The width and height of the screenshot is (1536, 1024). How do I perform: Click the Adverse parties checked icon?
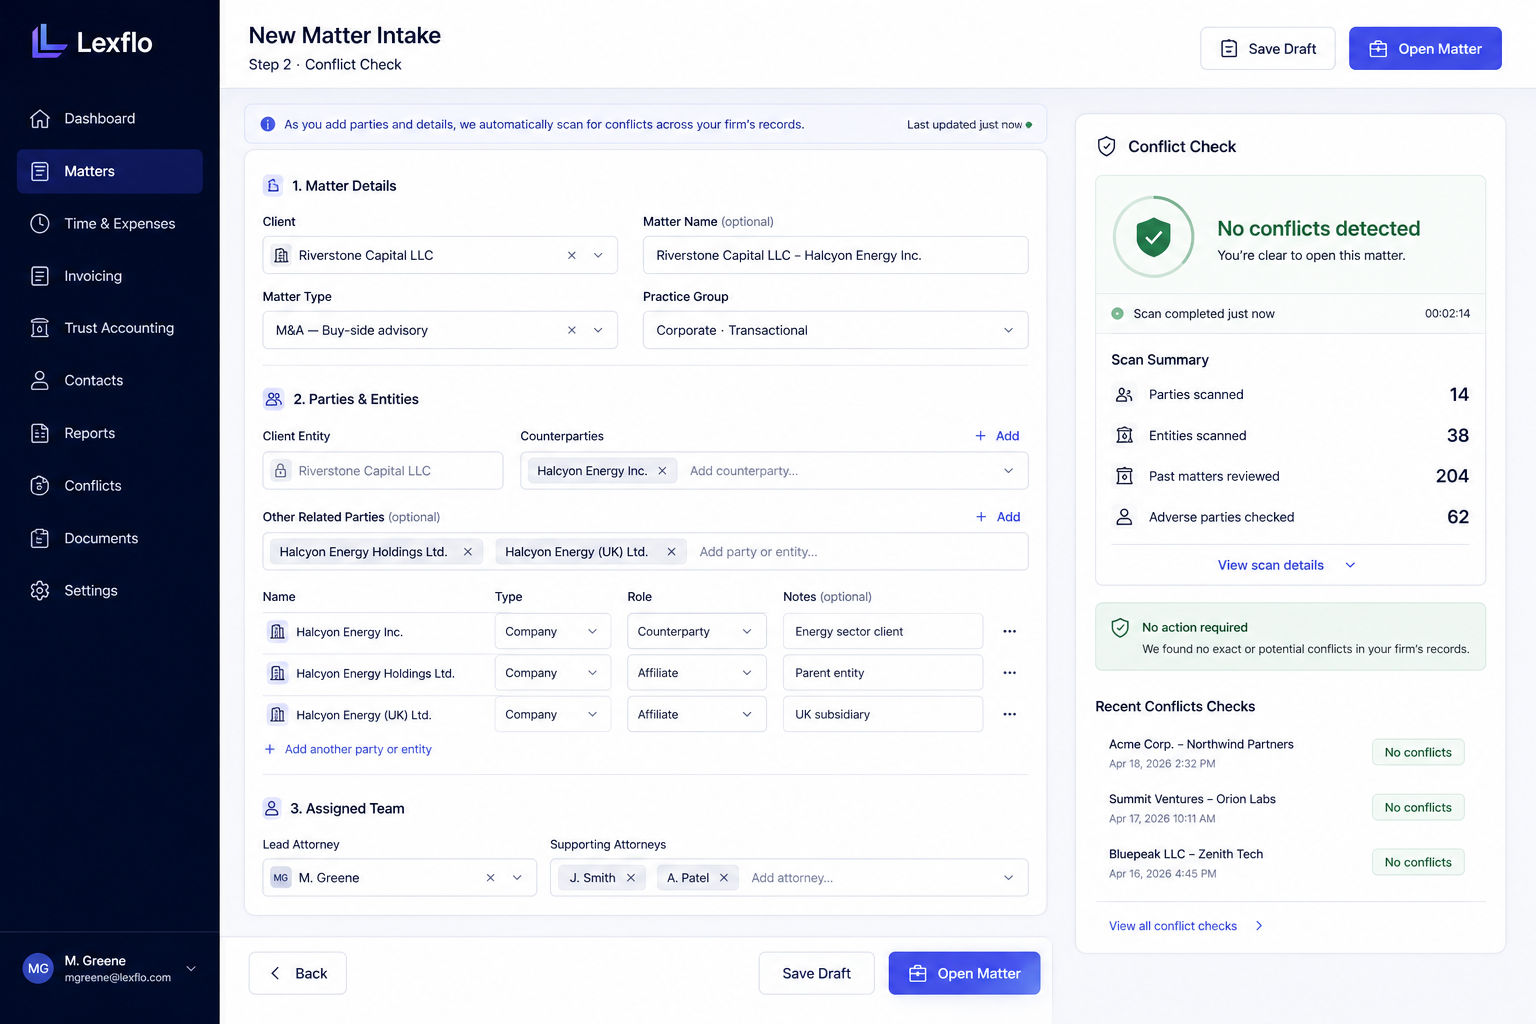click(1124, 517)
